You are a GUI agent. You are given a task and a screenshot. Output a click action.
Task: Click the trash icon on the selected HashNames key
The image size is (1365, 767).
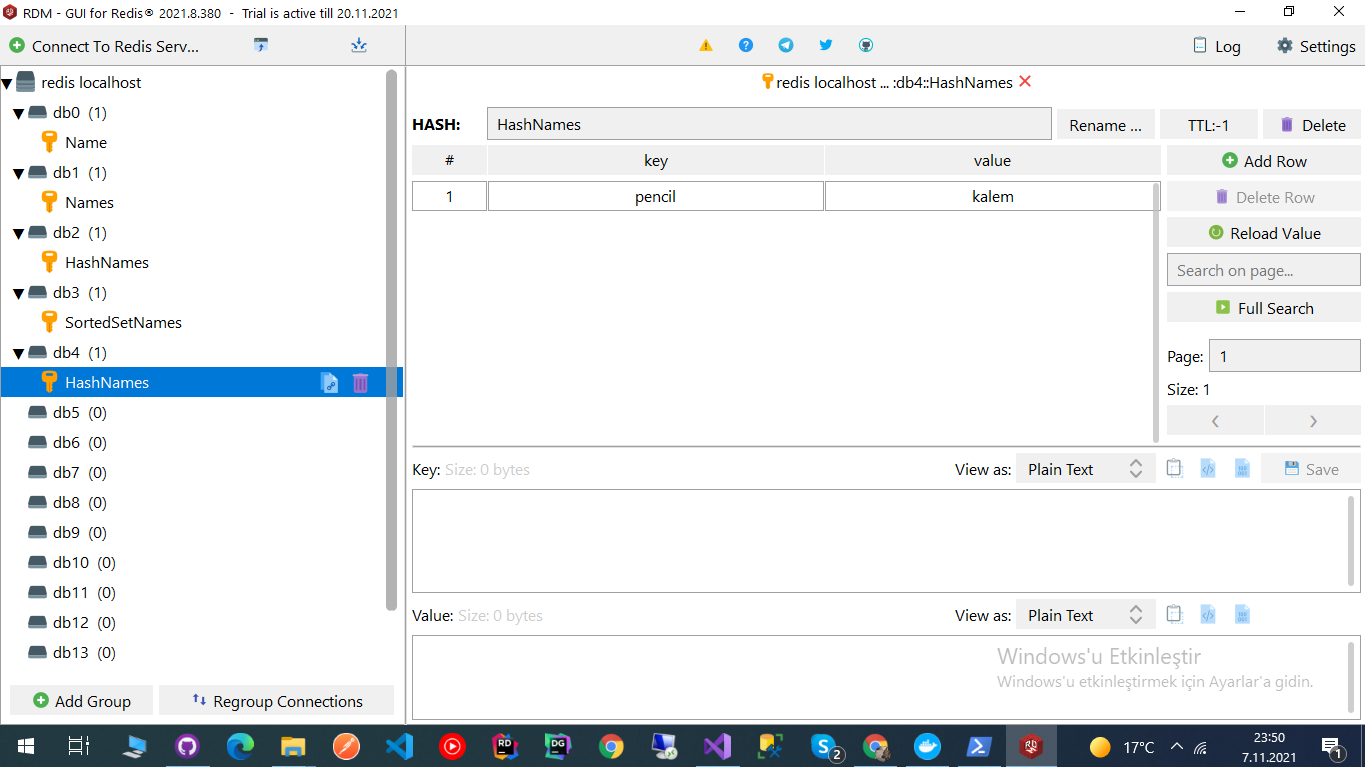[x=361, y=383]
